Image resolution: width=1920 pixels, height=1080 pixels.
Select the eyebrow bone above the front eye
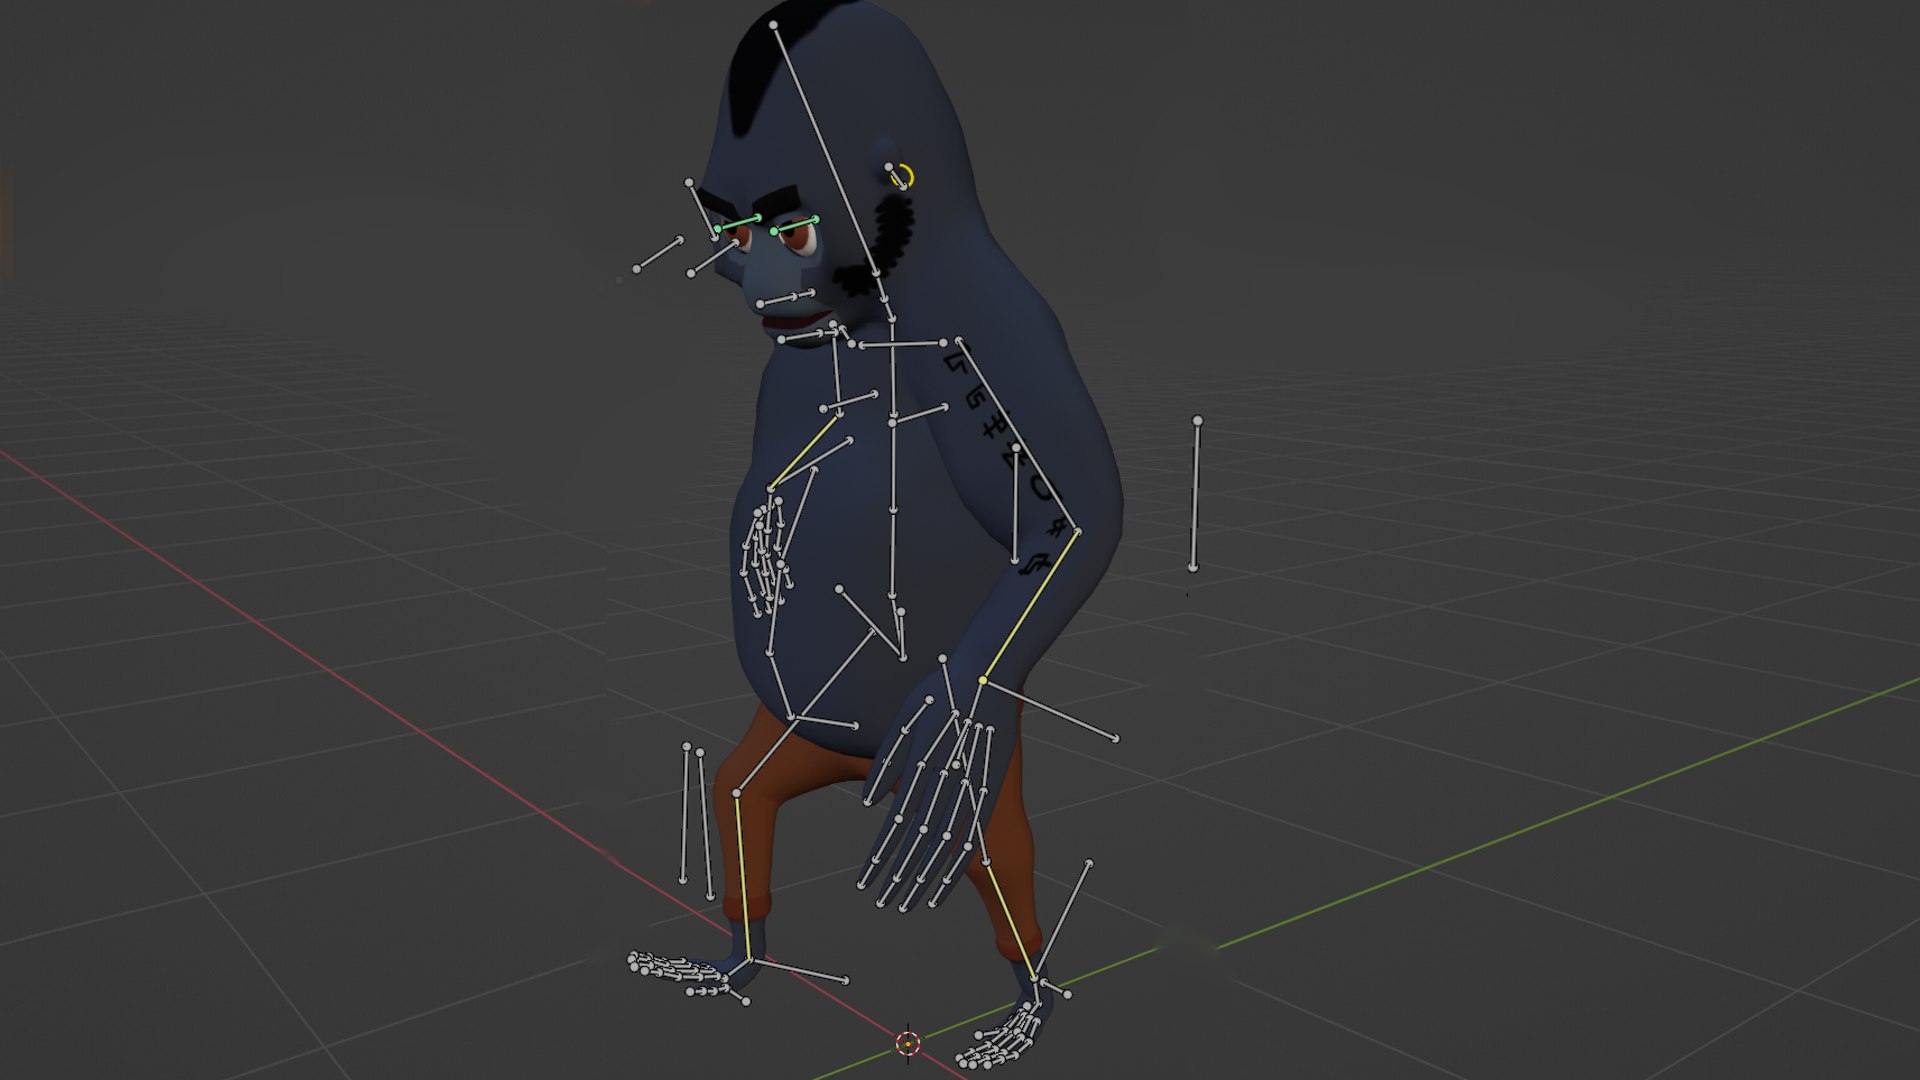[702, 210]
